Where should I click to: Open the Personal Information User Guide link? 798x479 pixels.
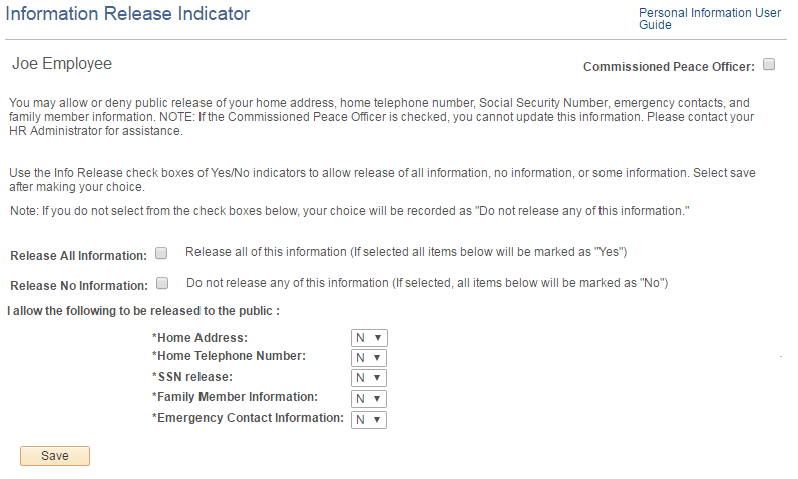click(709, 19)
